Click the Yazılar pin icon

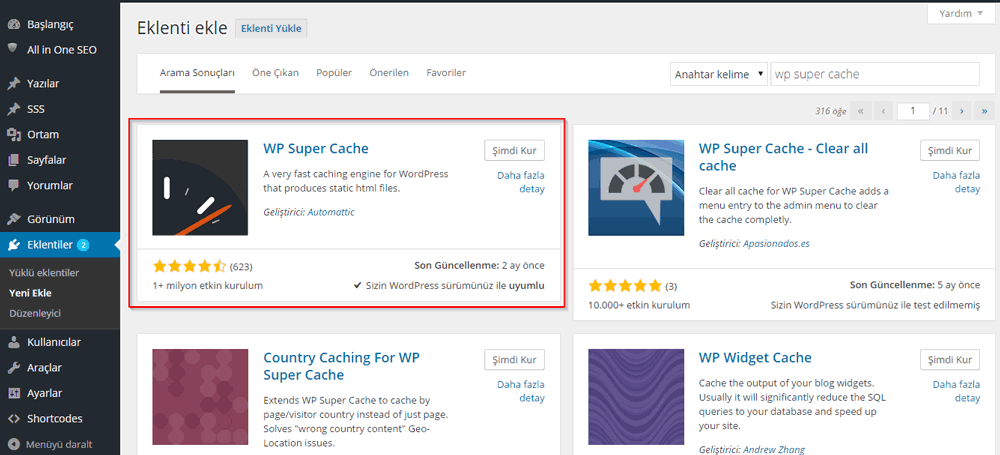13,84
